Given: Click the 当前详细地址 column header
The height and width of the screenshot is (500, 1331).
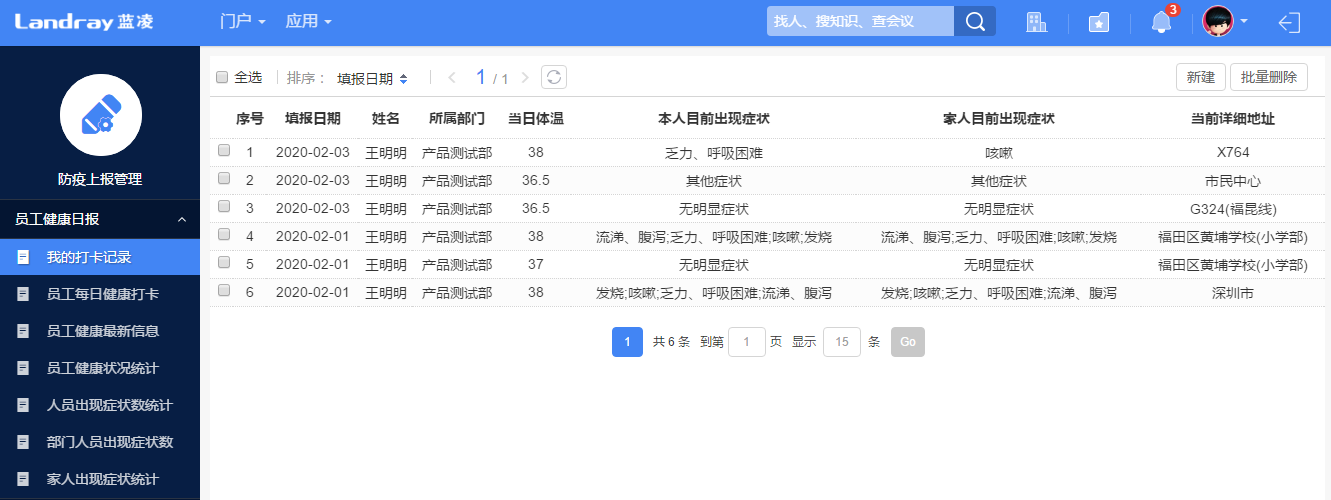Looking at the screenshot, I should (x=1233, y=118).
